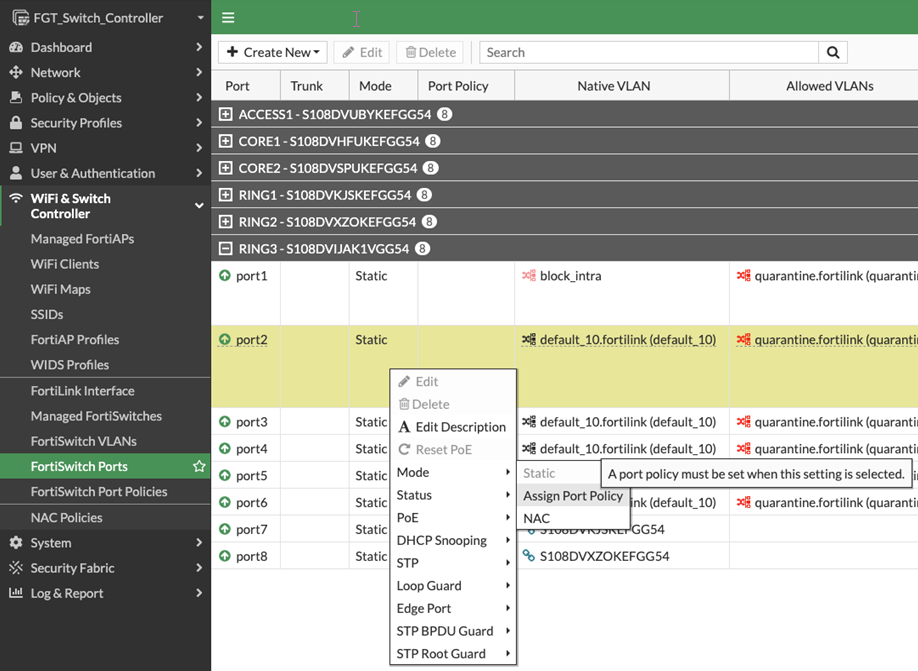
Task: Expand the CORE1 switch group
Action: click(225, 141)
